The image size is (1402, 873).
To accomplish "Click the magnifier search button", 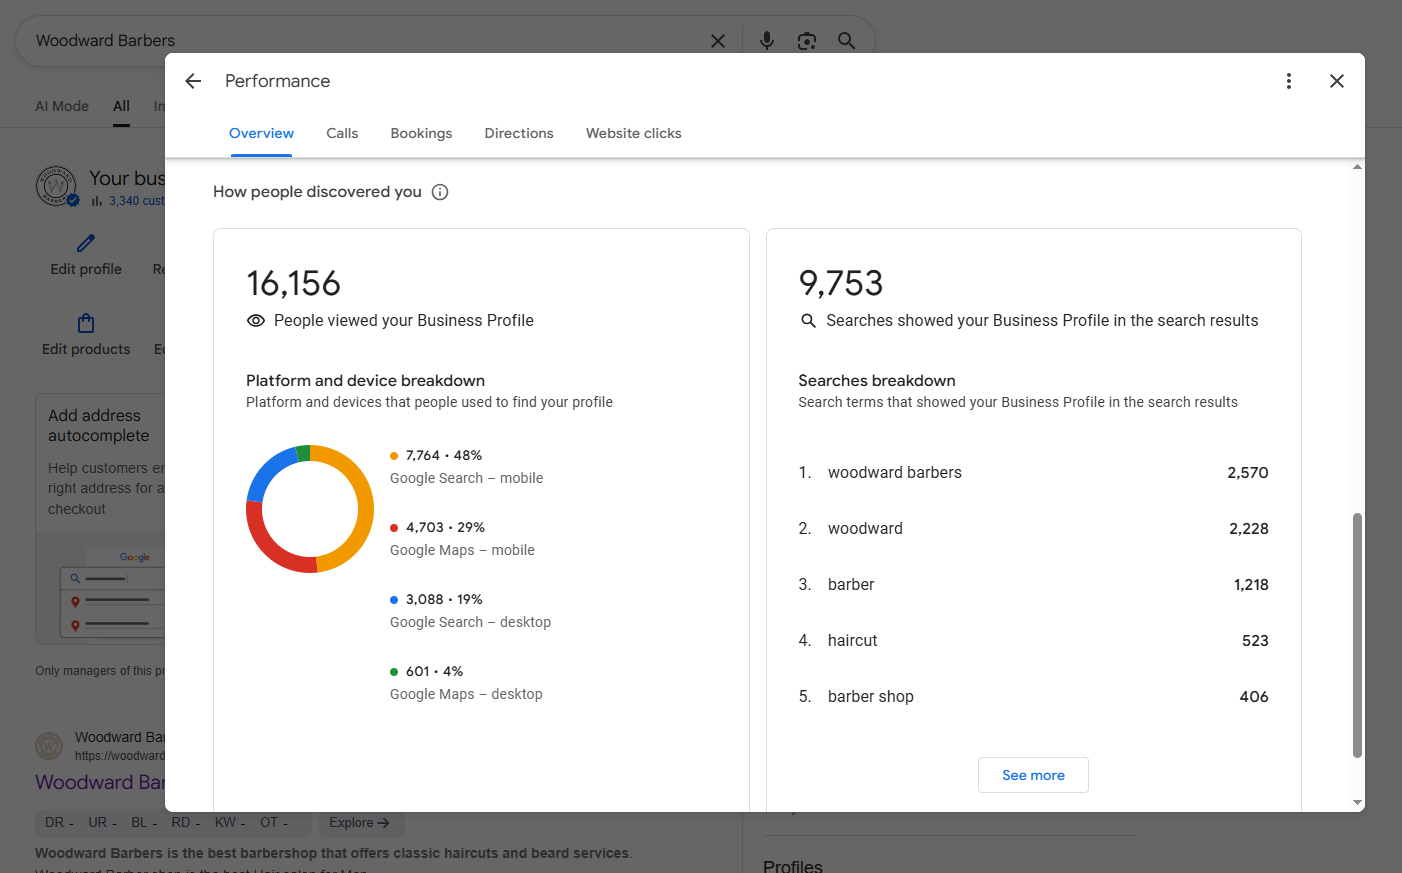I will point(846,41).
